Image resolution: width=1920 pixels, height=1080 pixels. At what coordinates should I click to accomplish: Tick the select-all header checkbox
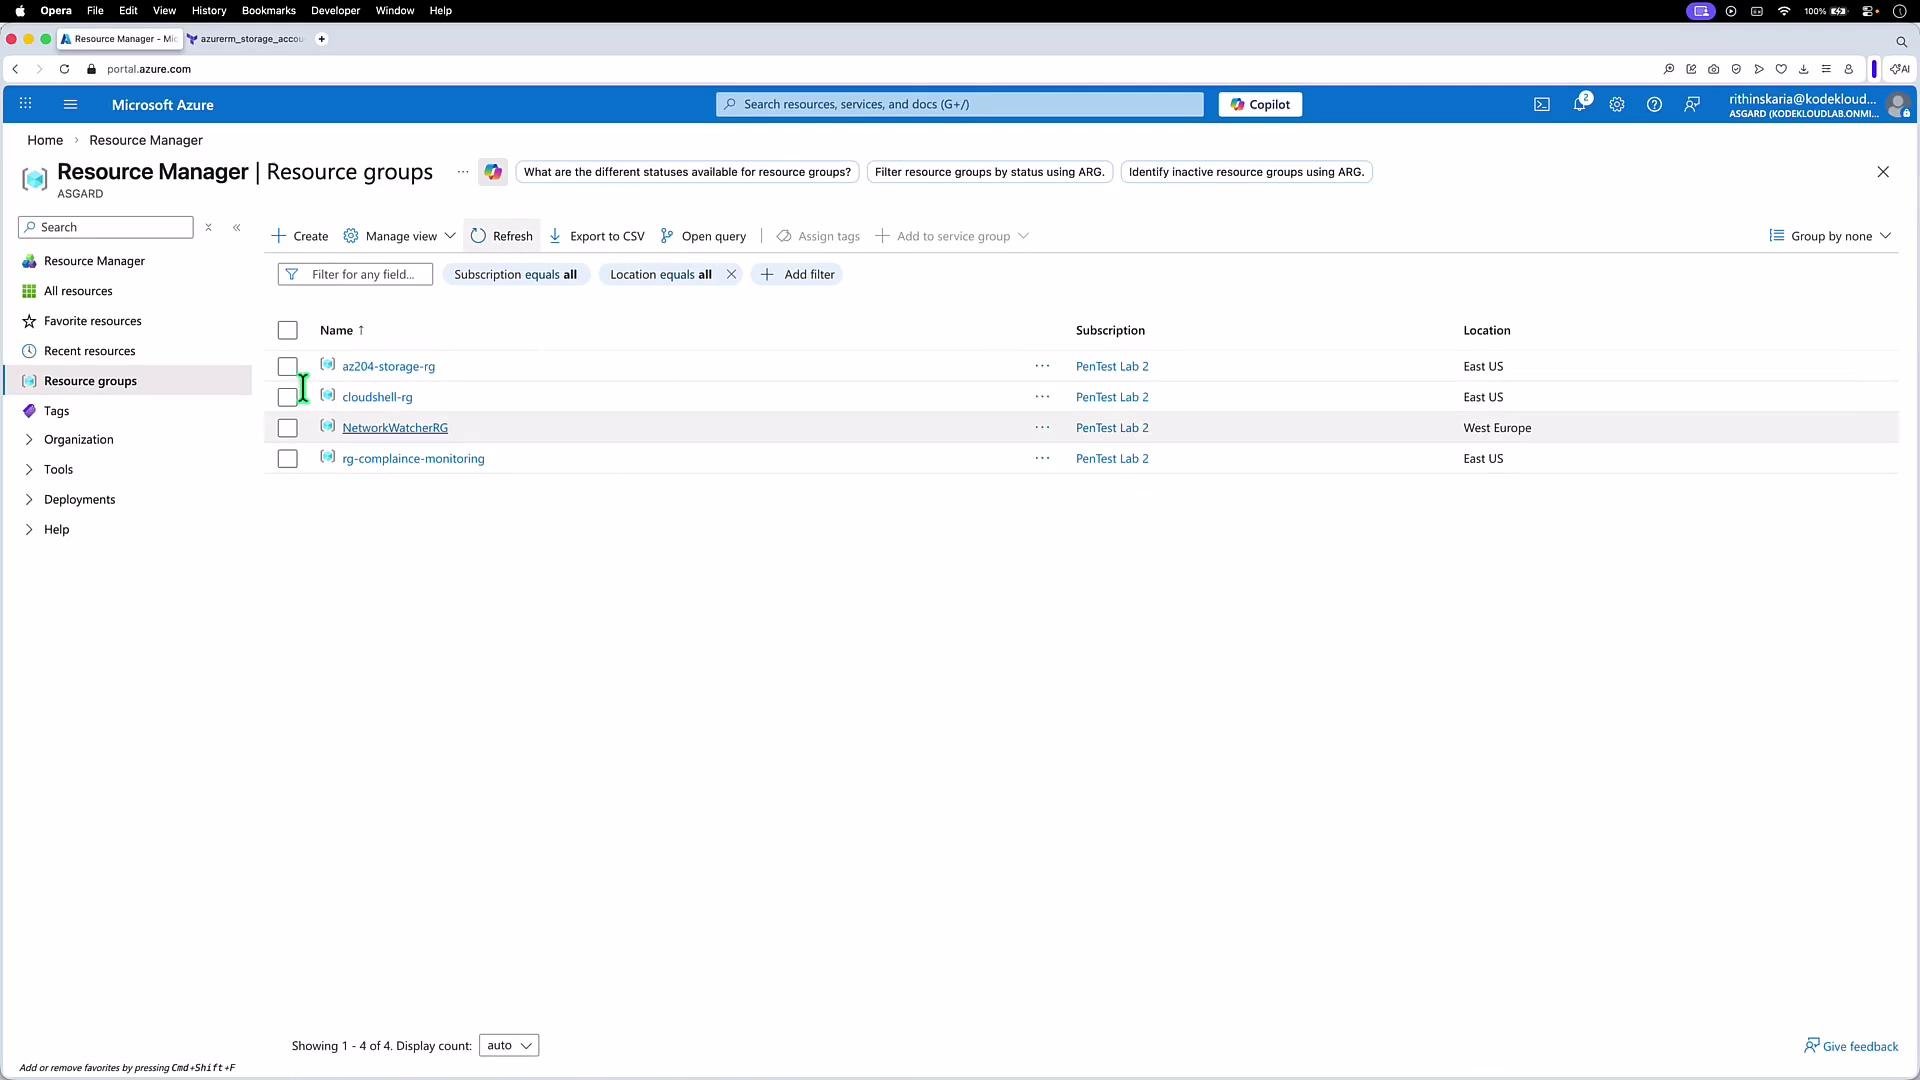pyautogui.click(x=288, y=331)
